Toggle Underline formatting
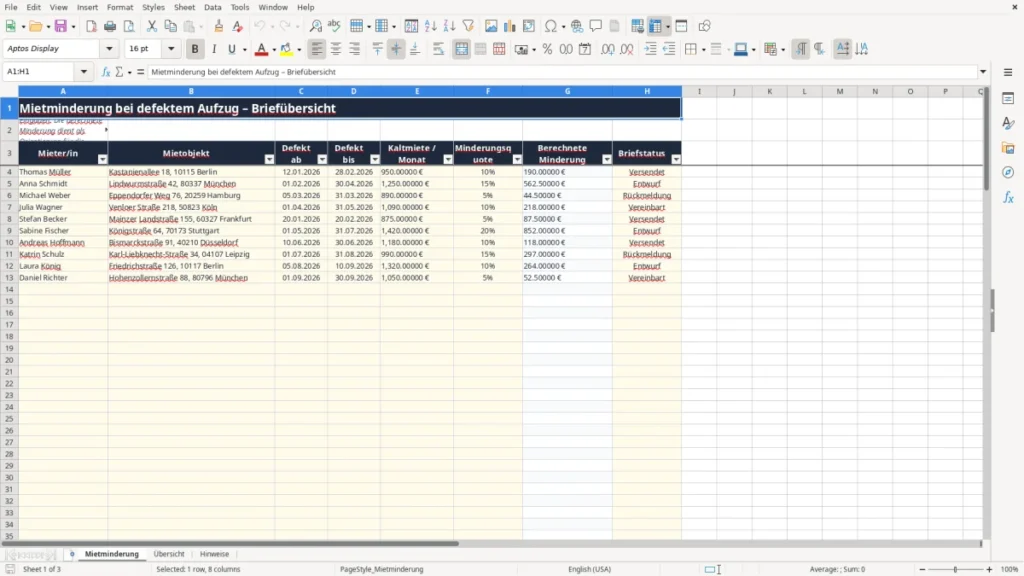 click(x=231, y=49)
